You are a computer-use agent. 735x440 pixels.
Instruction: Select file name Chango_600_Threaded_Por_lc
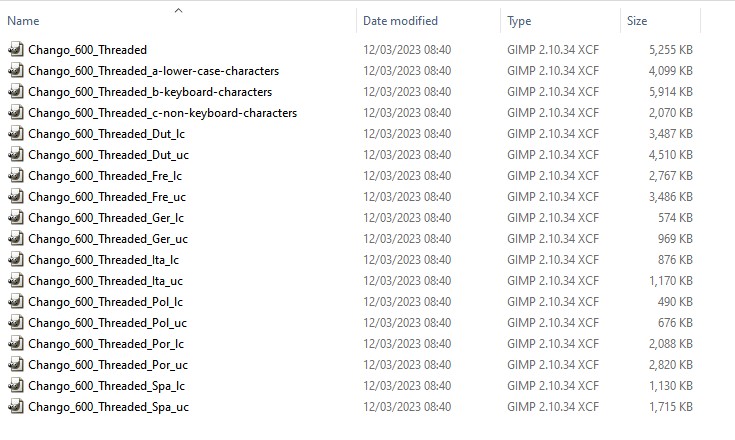(x=106, y=344)
